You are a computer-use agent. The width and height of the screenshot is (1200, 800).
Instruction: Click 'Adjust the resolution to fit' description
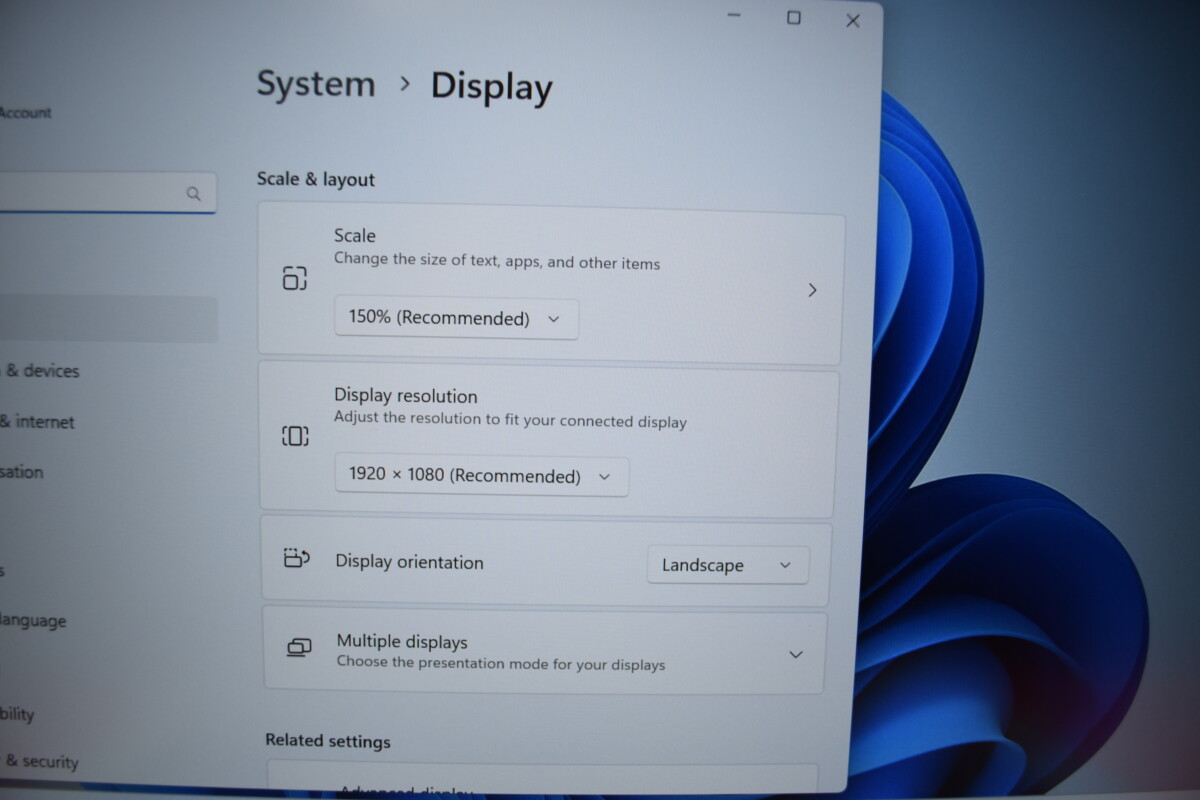point(510,421)
